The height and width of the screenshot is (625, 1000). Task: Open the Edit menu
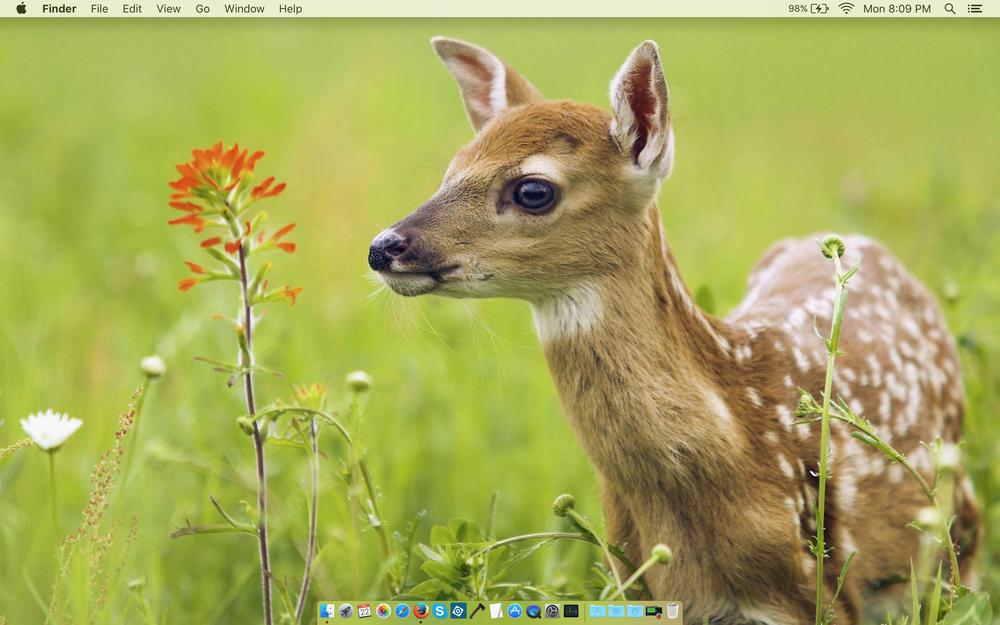(132, 8)
